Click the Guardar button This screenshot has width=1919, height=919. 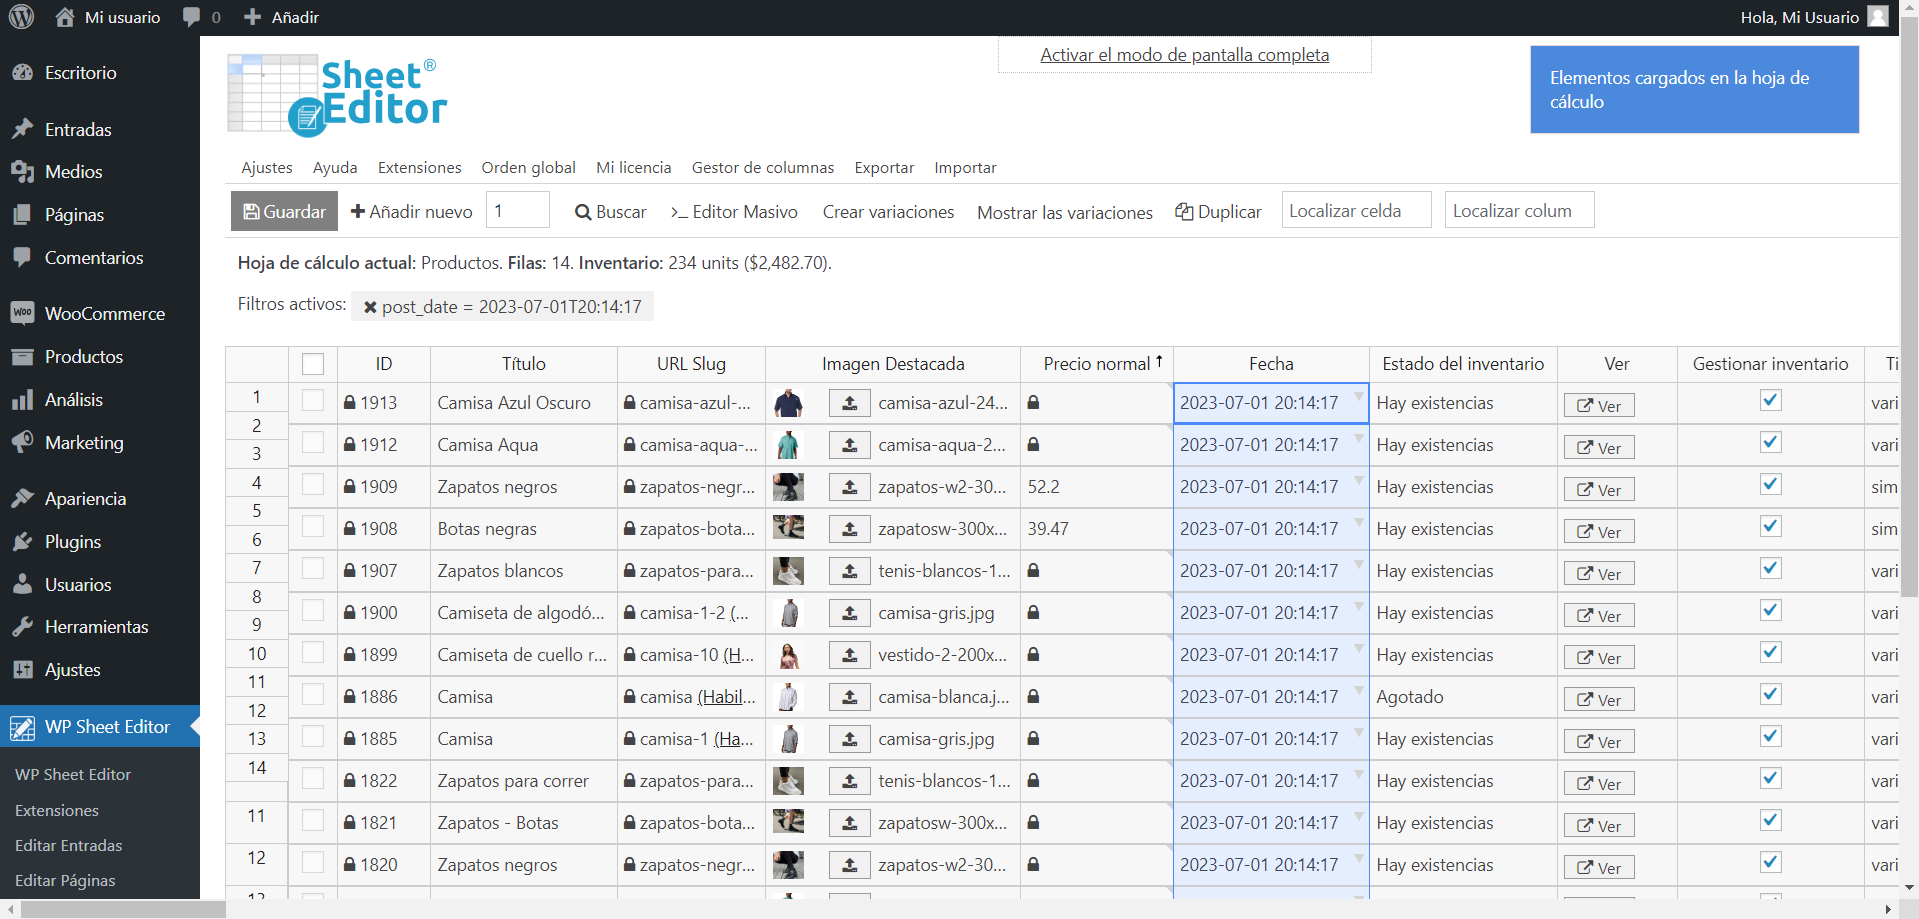click(285, 212)
